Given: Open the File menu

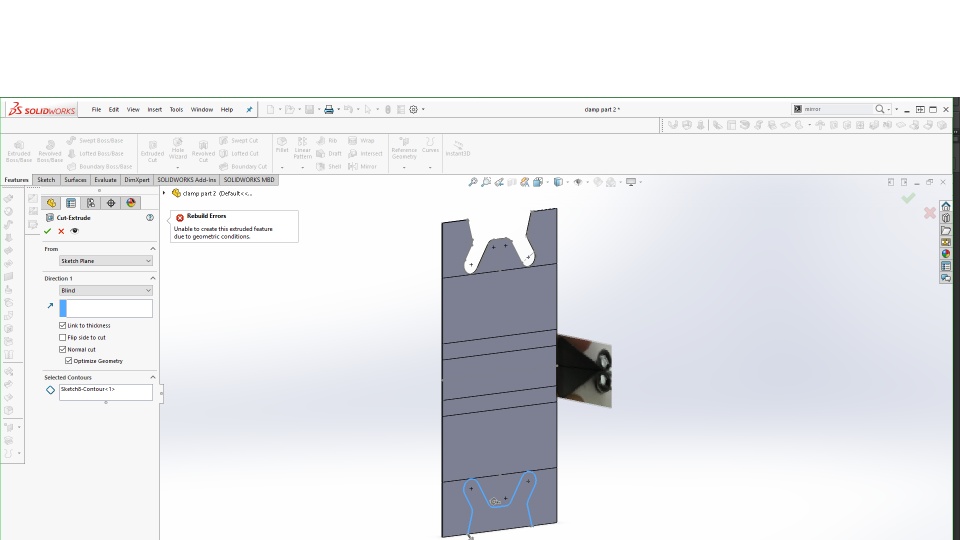Looking at the screenshot, I should coord(96,110).
